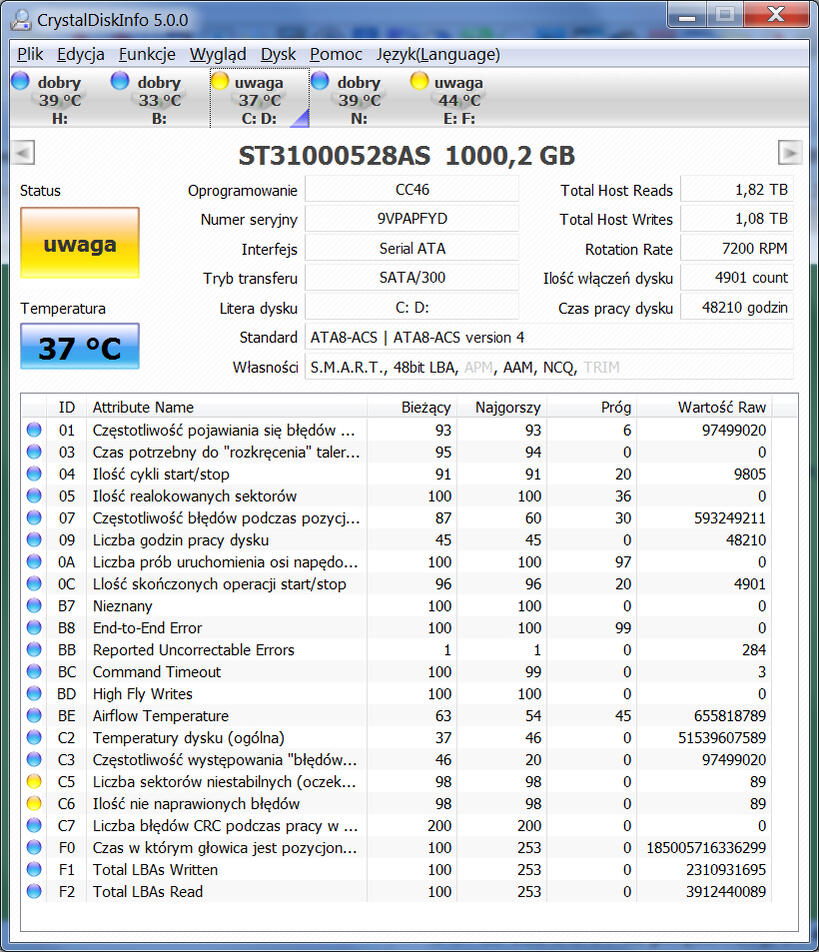Open the Funkcje menu
The image size is (819, 952).
147,55
